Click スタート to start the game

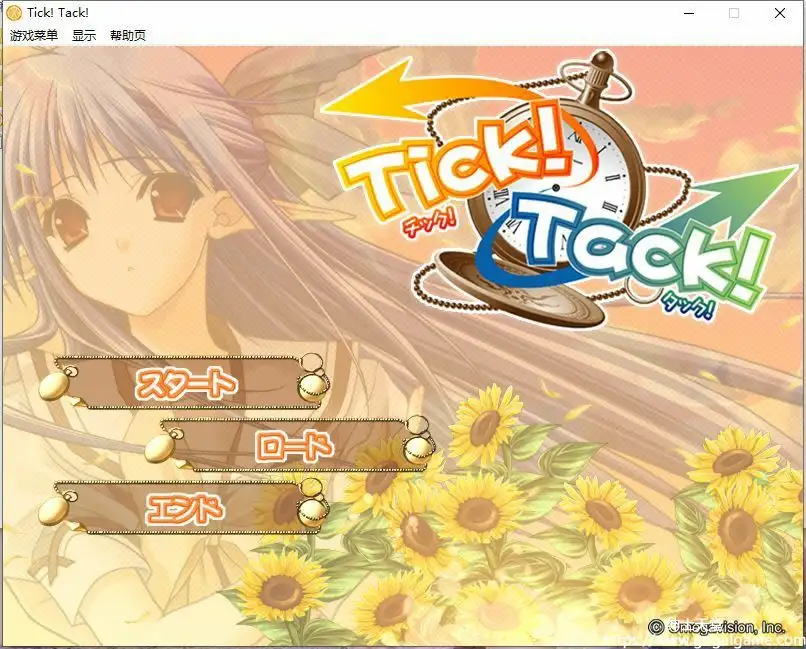(x=185, y=381)
